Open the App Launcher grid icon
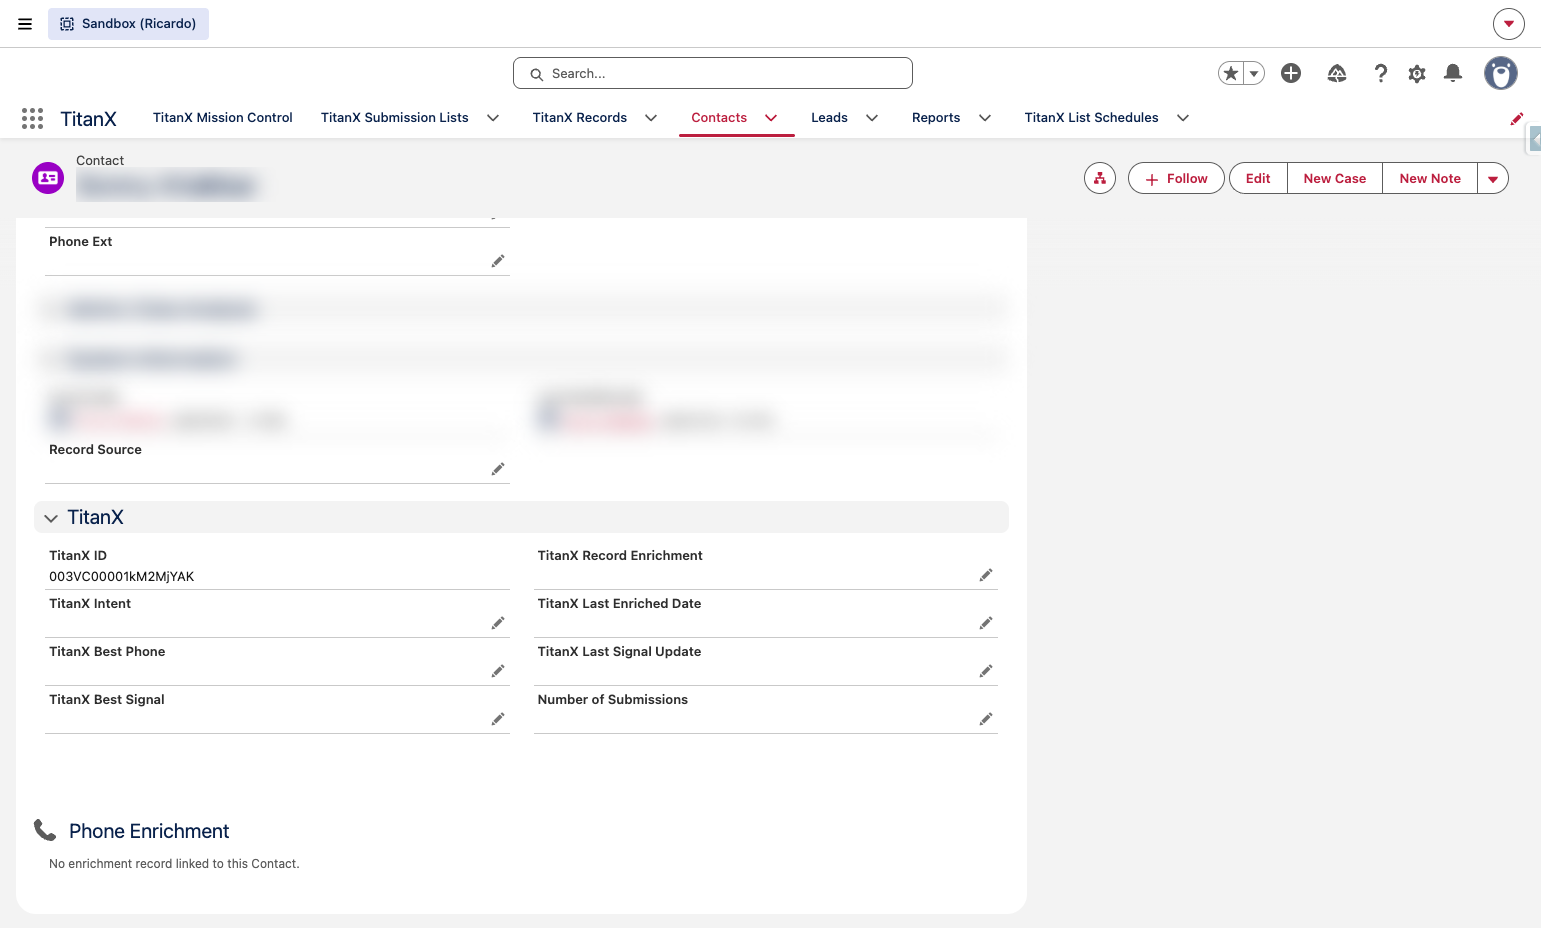 coord(32,118)
